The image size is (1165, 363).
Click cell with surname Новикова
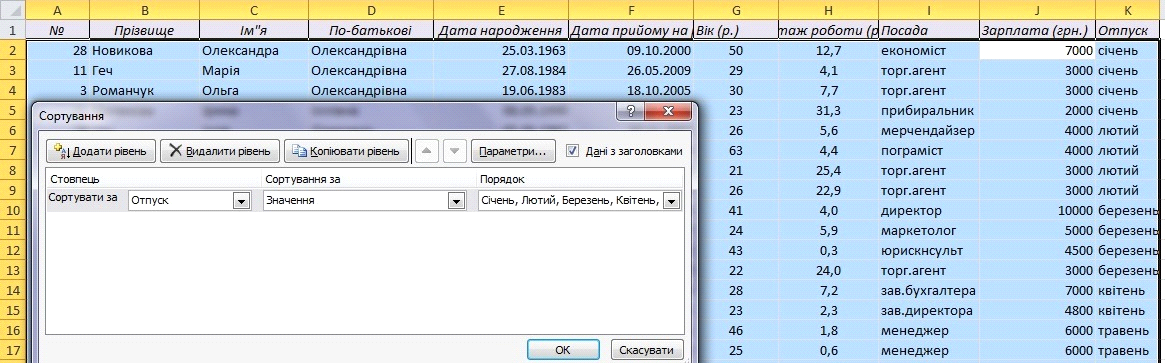coord(144,51)
